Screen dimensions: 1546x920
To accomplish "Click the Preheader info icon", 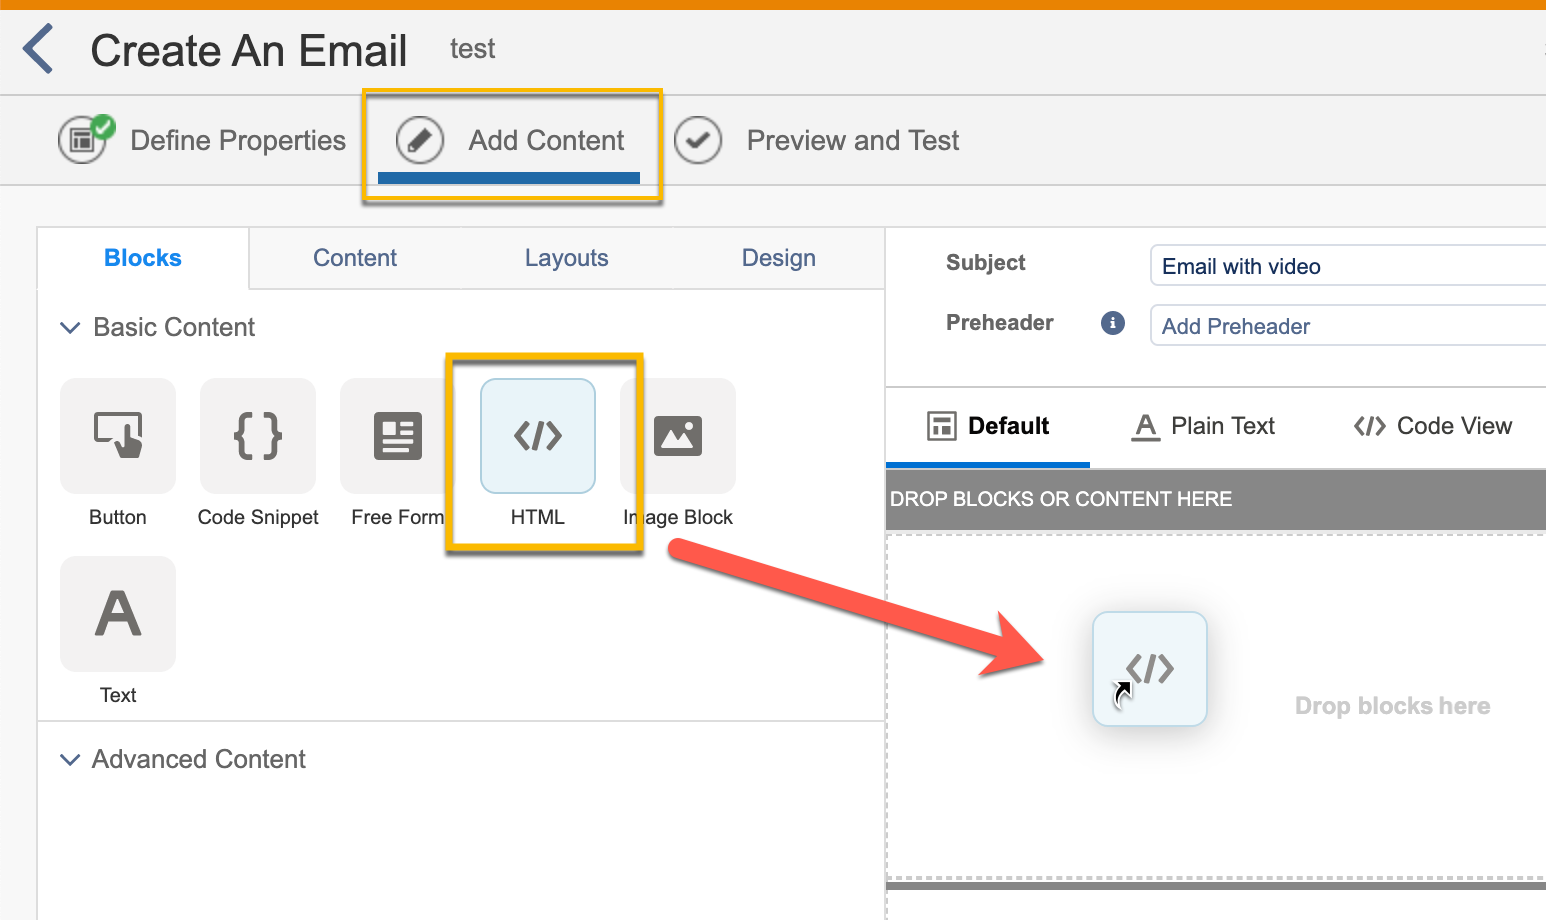I will pos(1113,323).
